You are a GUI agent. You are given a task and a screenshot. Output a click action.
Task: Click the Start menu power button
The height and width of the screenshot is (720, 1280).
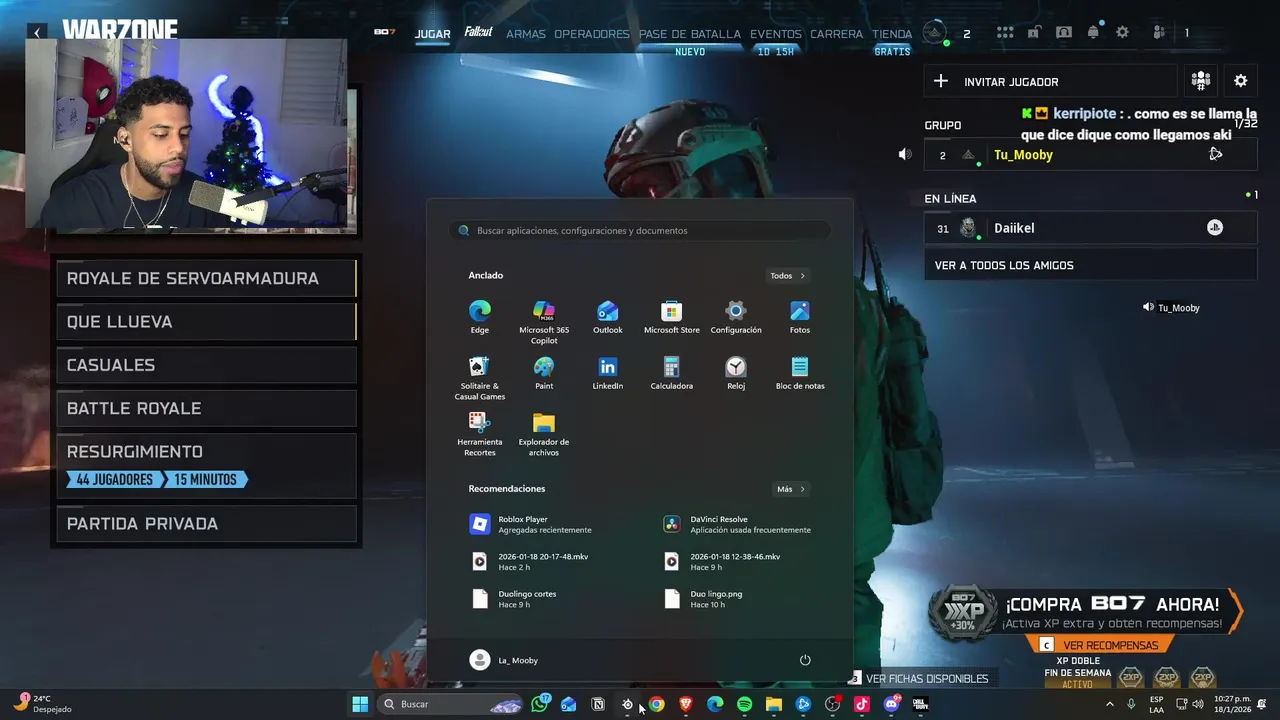click(x=805, y=660)
